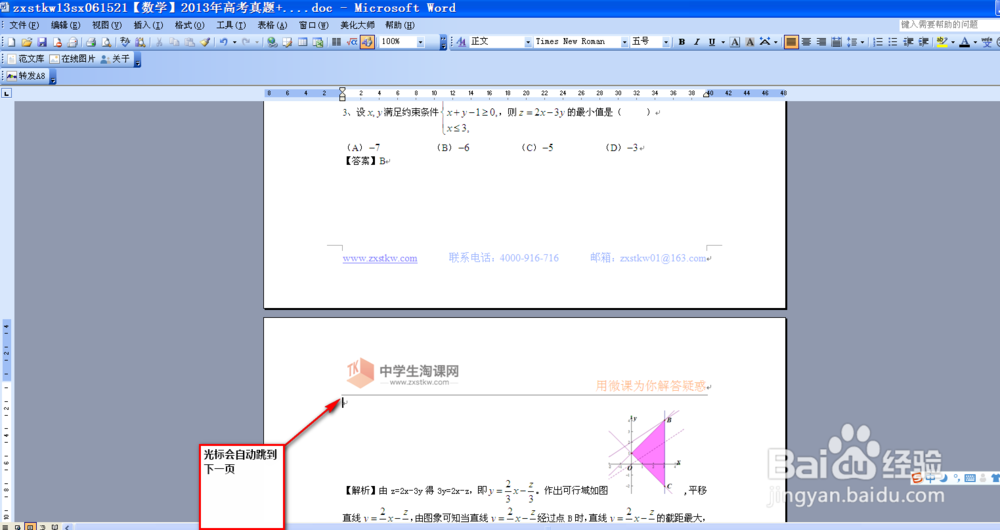
Task: Paste clipboard contents from the toolbar
Action: coord(189,42)
